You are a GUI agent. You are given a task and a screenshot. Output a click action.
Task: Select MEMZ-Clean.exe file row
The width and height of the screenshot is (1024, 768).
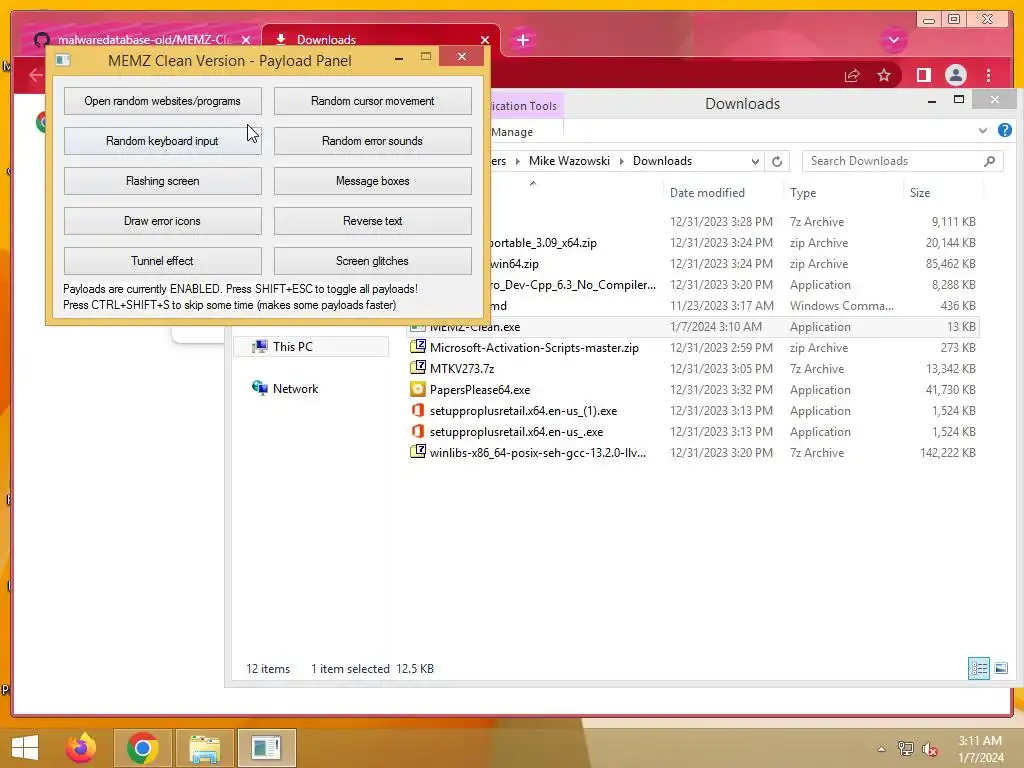point(692,327)
